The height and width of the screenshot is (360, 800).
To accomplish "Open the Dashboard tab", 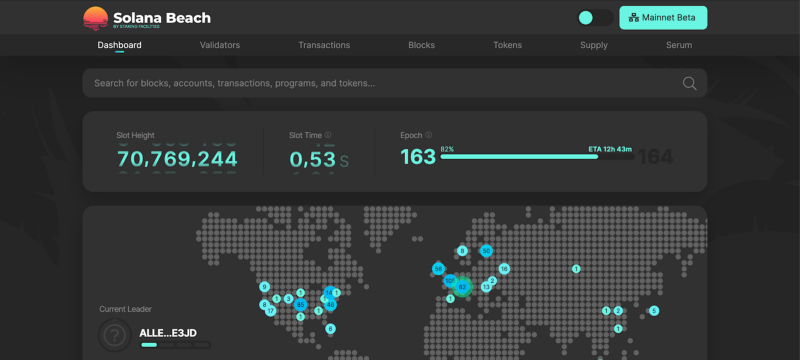I will (x=119, y=45).
